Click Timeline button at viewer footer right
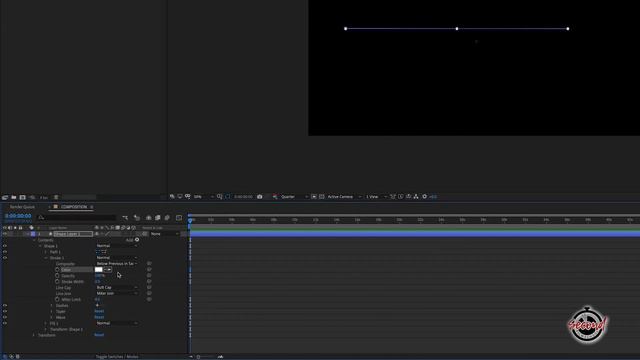This screenshot has width=640, height=360. 408,197
